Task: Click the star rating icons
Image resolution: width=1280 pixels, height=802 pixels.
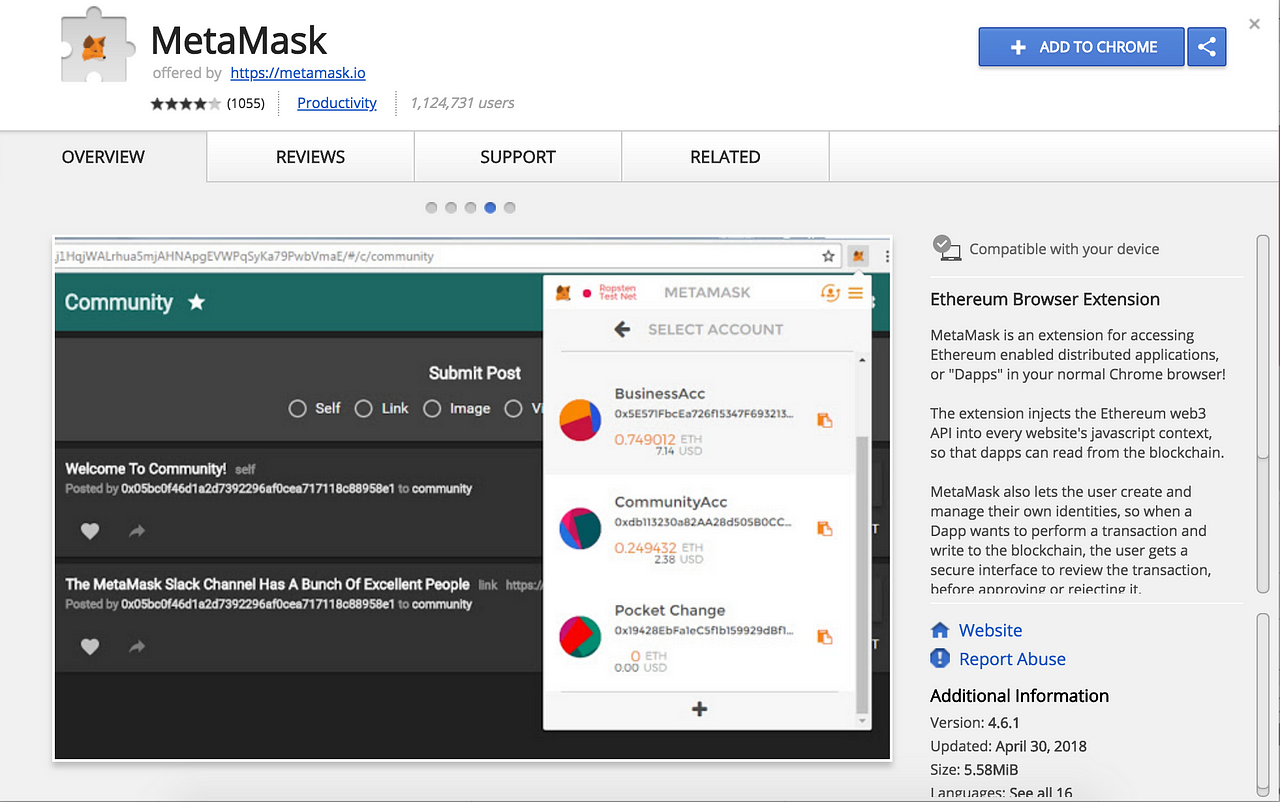Action: pos(185,103)
